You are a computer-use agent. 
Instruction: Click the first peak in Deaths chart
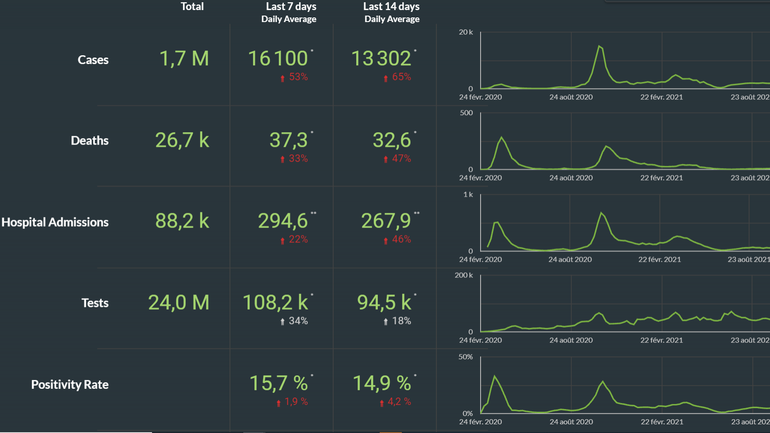click(502, 138)
